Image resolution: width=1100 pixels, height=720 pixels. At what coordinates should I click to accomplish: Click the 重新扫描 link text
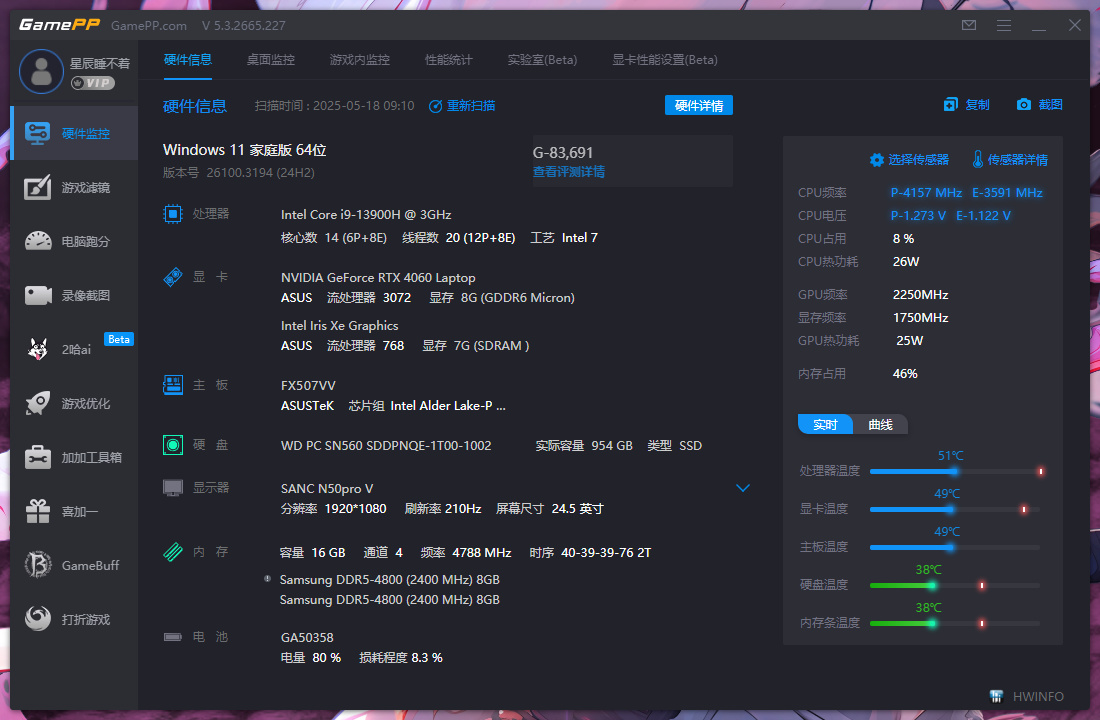[471, 106]
